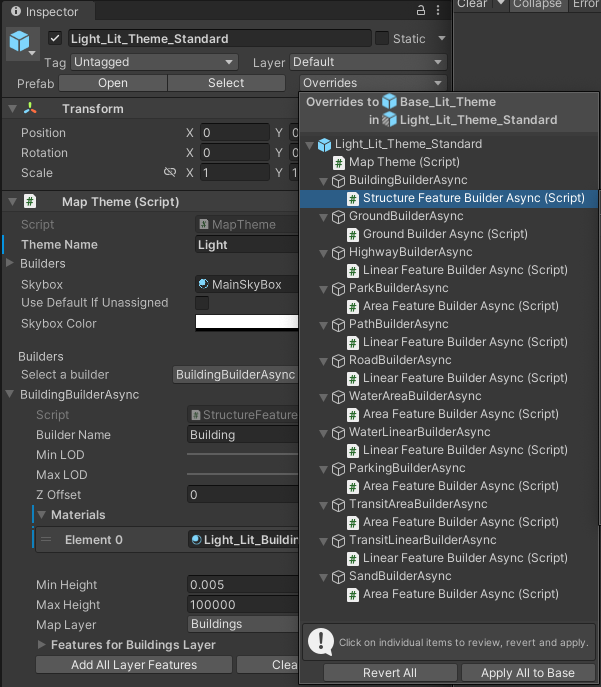
Task: Toggle the GameObject active checkbox
Action: (55, 38)
